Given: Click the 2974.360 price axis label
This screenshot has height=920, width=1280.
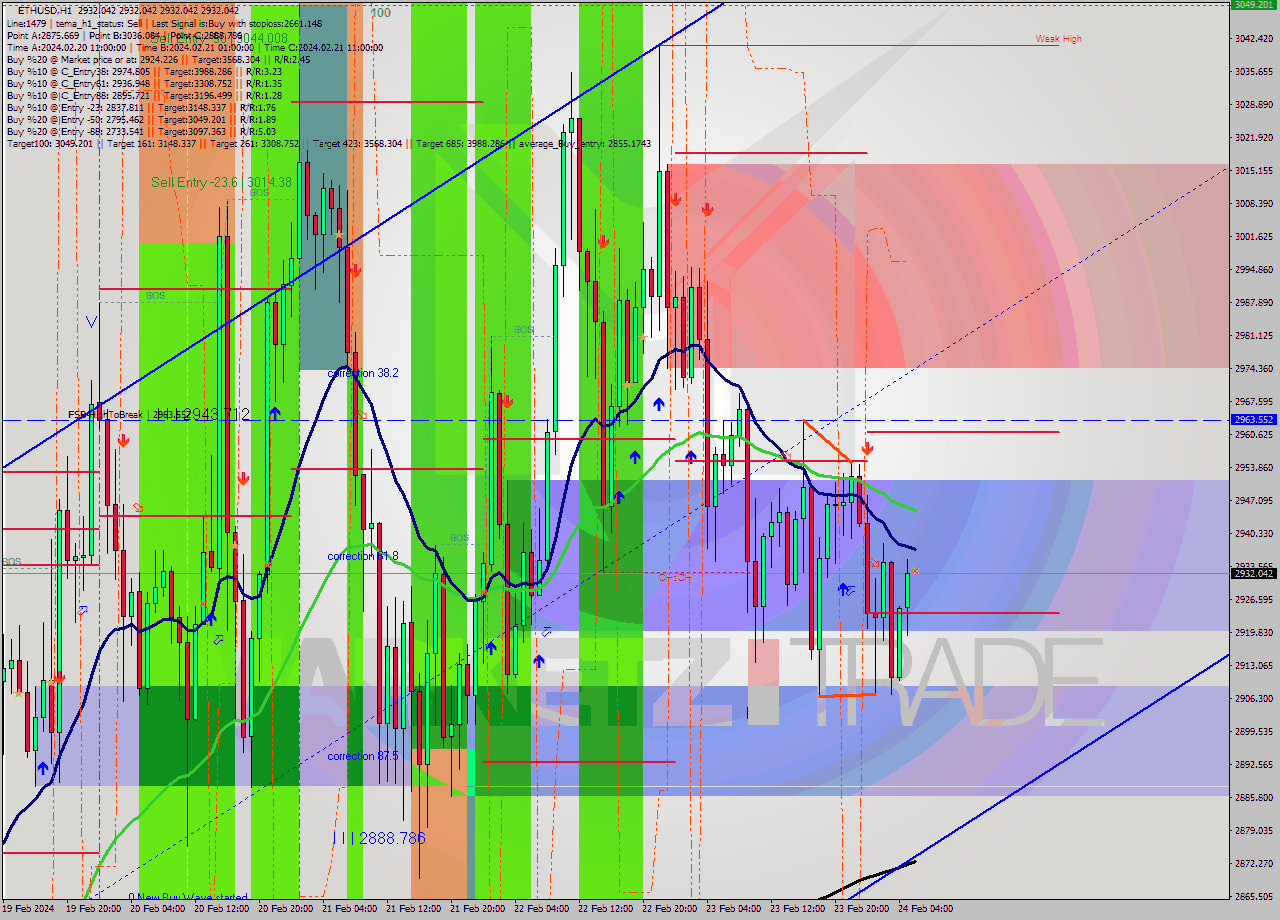Looking at the screenshot, I should point(1253,368).
